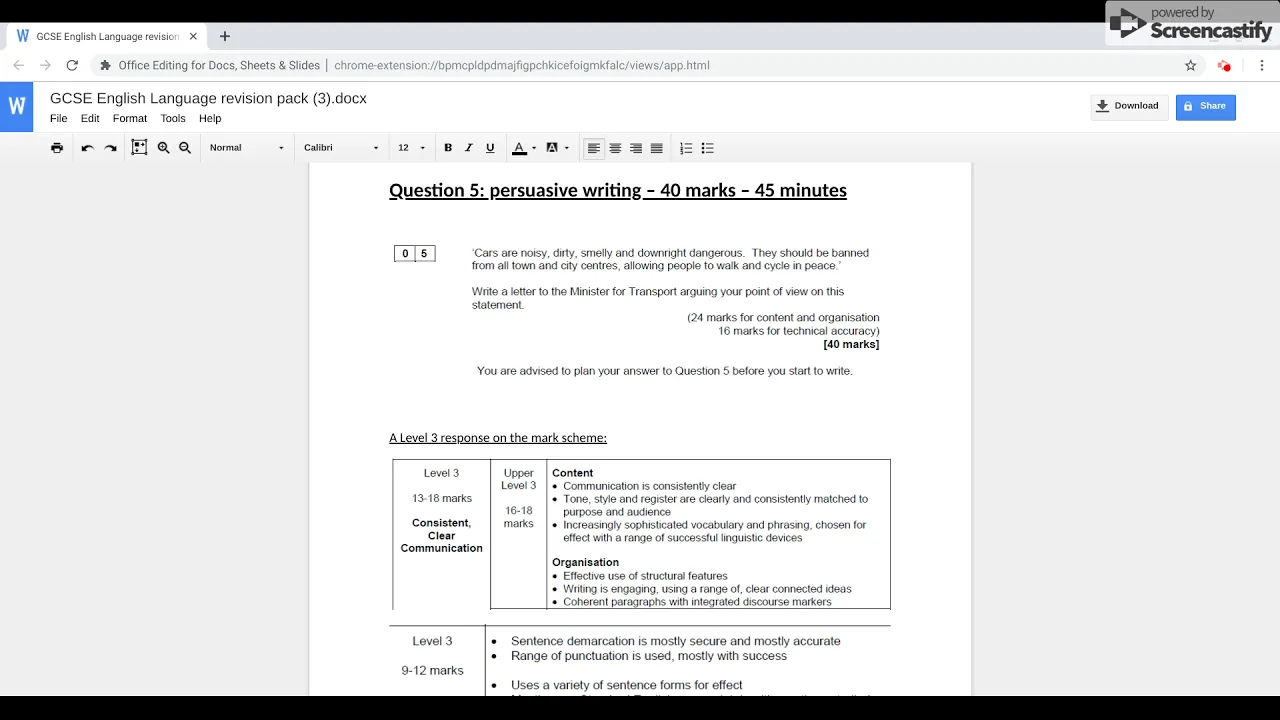Open the Edit menu
1280x720 pixels.
tap(90, 118)
